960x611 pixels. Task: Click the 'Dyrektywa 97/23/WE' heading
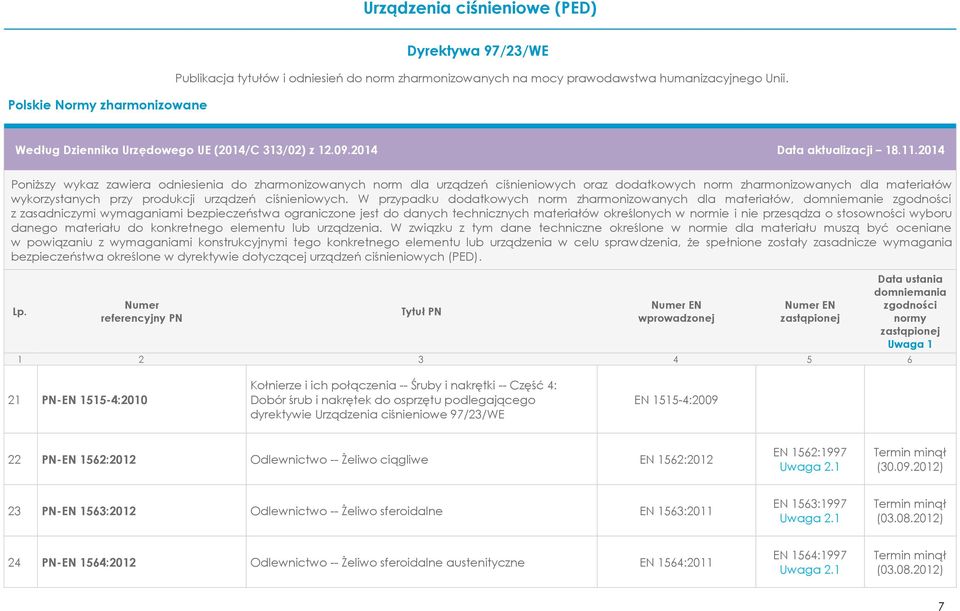pyautogui.click(x=478, y=51)
